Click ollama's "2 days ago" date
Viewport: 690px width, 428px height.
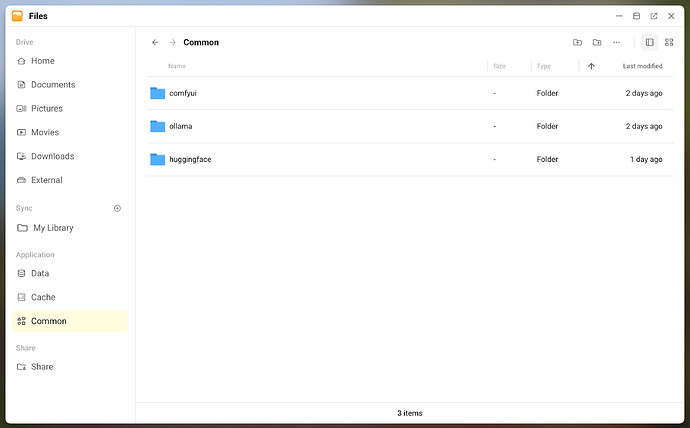pos(644,126)
